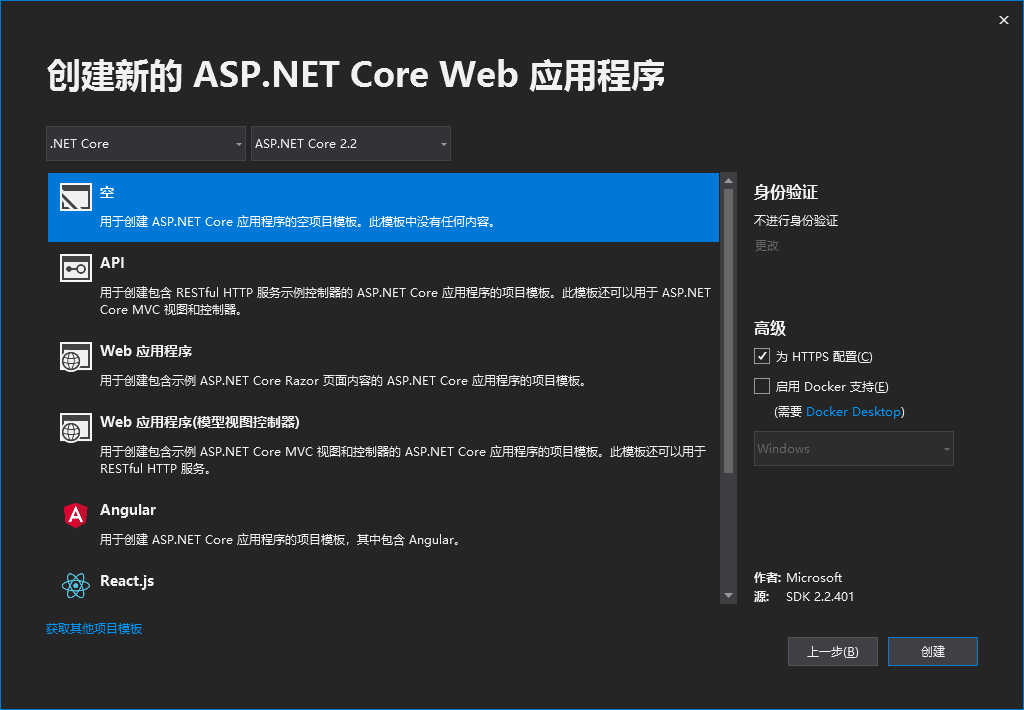1024x710 pixels.
Task: Click the 更改 authentication link
Action: [x=767, y=246]
